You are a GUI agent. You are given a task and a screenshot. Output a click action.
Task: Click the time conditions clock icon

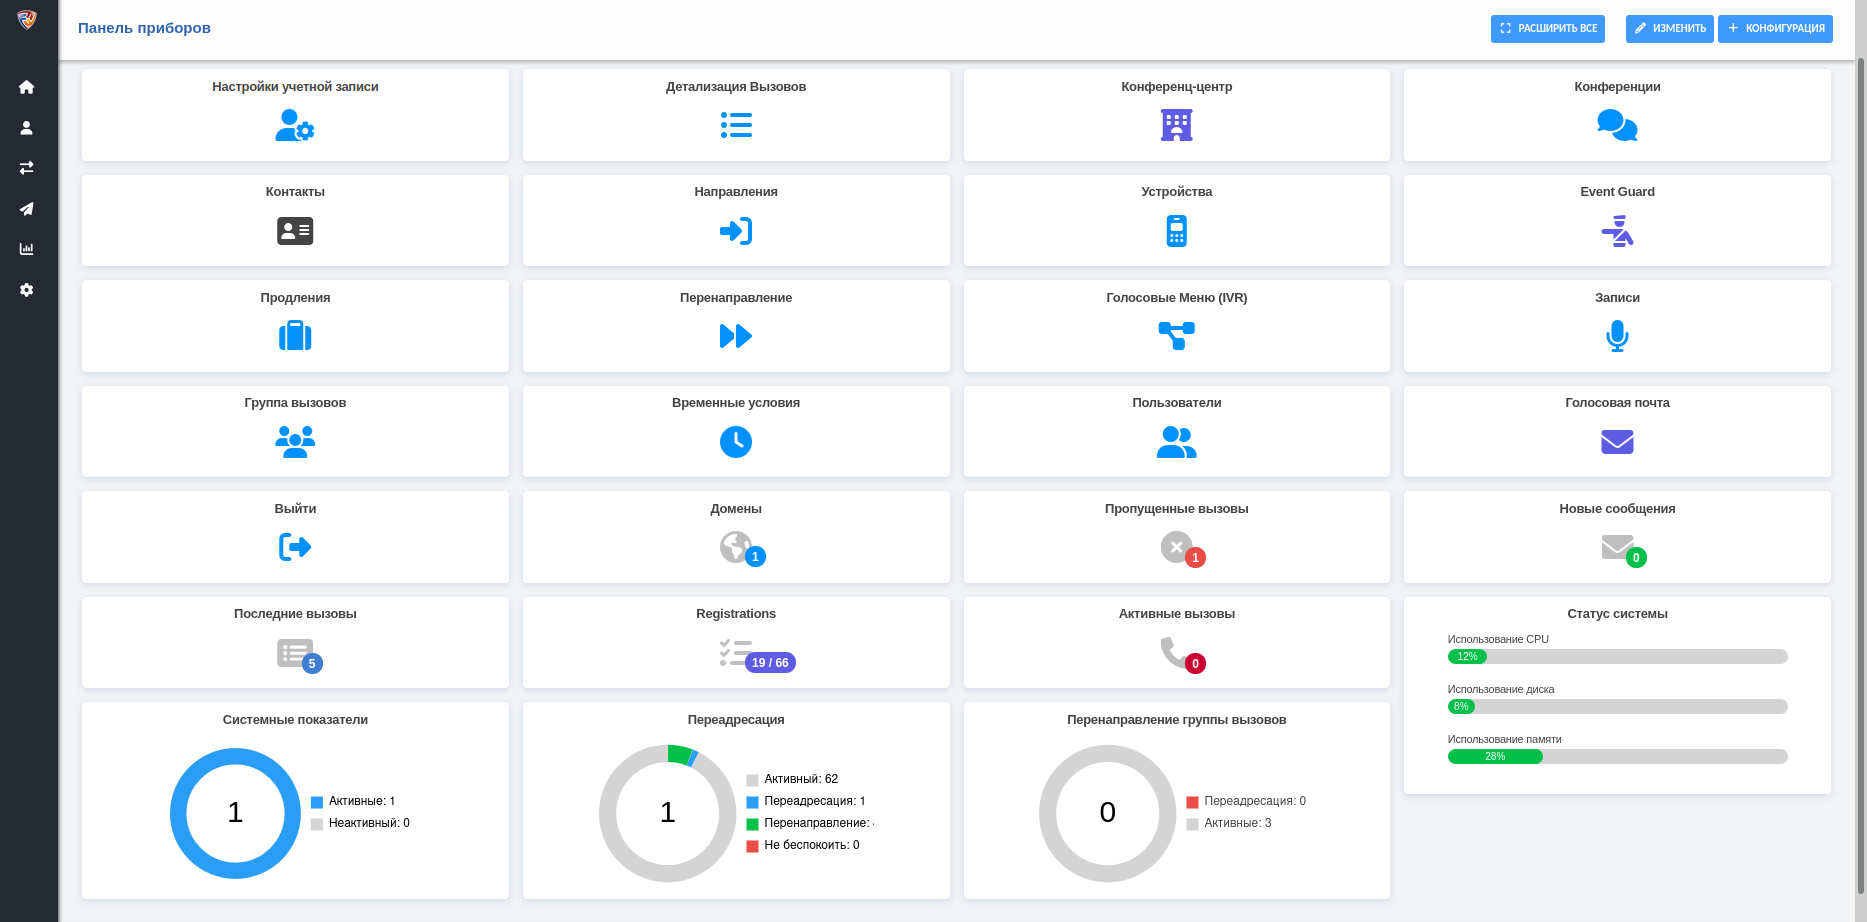pyautogui.click(x=736, y=442)
